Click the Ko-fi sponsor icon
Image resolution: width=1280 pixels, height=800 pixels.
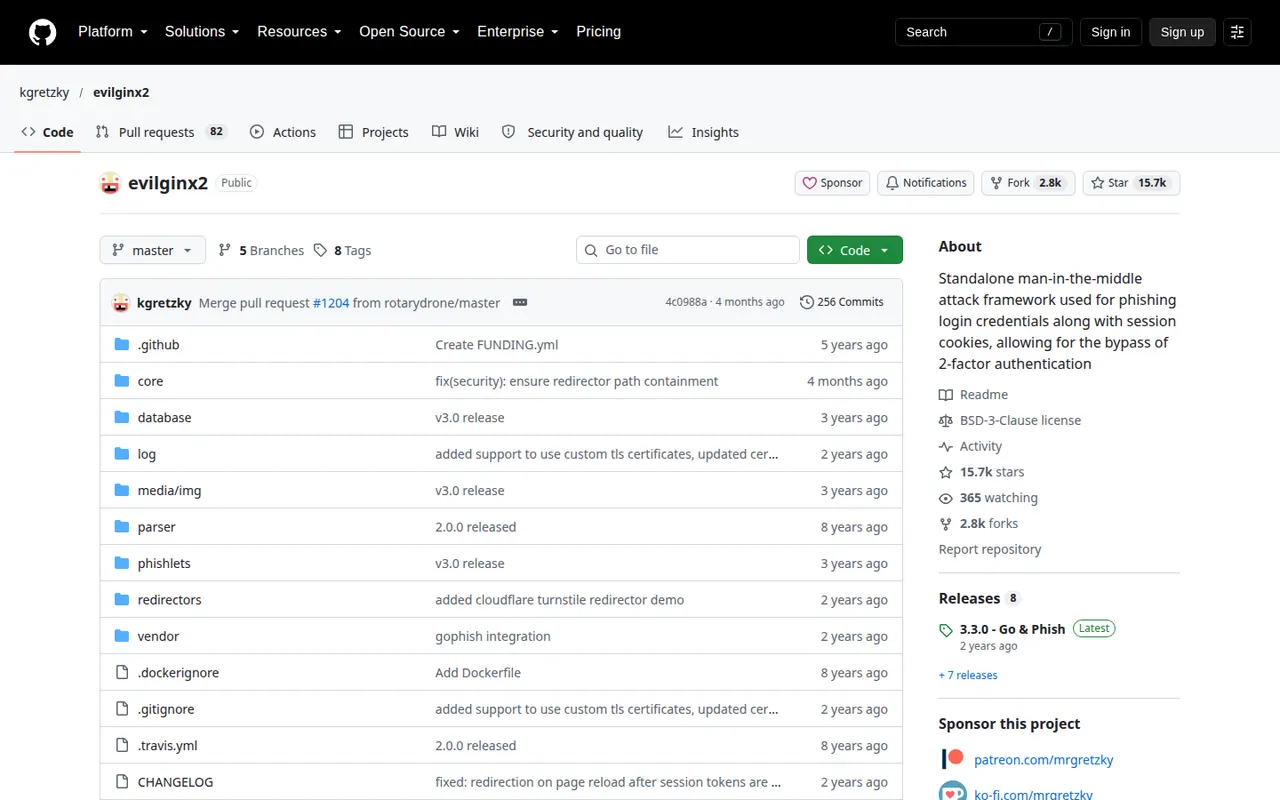(x=953, y=792)
